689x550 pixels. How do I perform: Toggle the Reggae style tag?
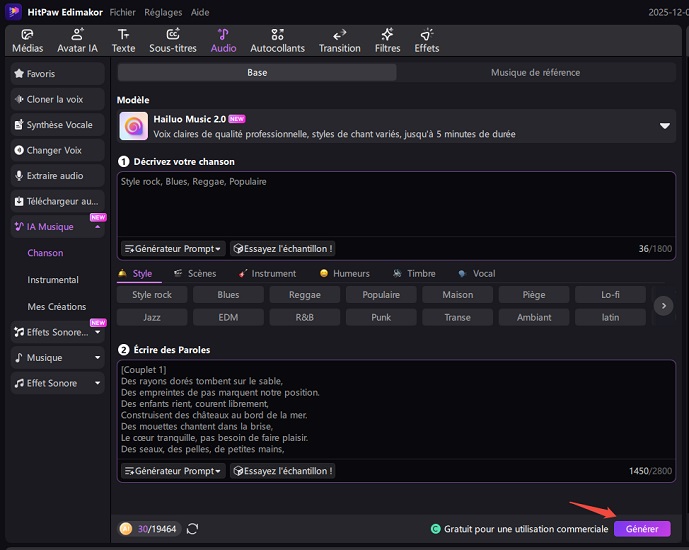(x=305, y=295)
